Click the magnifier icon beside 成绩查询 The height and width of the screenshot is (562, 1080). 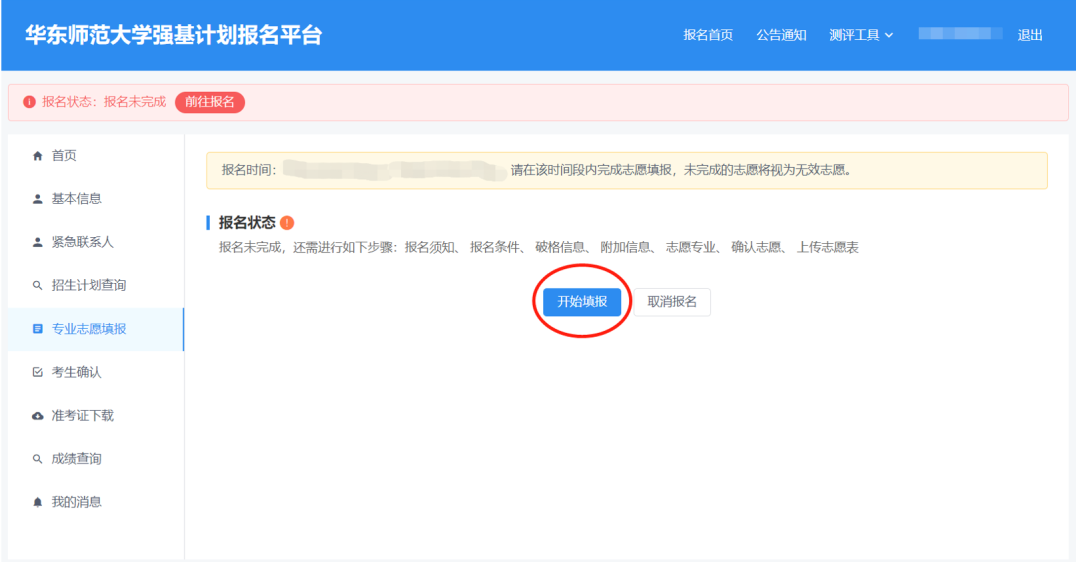pos(38,459)
